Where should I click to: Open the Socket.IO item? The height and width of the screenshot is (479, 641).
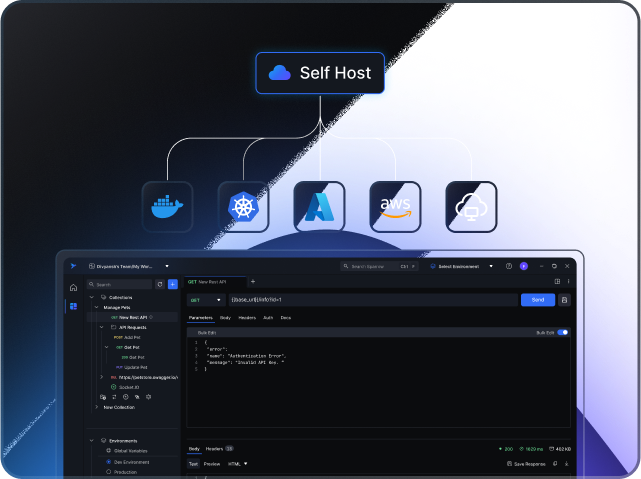(126, 387)
